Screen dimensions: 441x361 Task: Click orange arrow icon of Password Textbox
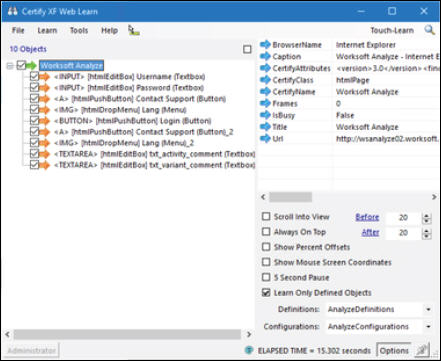tap(44, 88)
